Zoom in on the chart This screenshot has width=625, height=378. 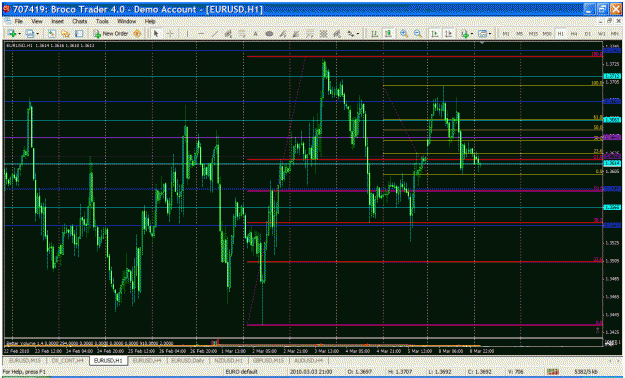tap(404, 34)
